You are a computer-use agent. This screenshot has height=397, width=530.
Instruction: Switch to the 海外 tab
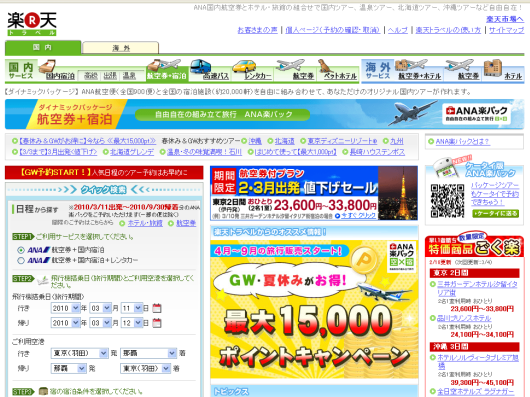point(121,48)
